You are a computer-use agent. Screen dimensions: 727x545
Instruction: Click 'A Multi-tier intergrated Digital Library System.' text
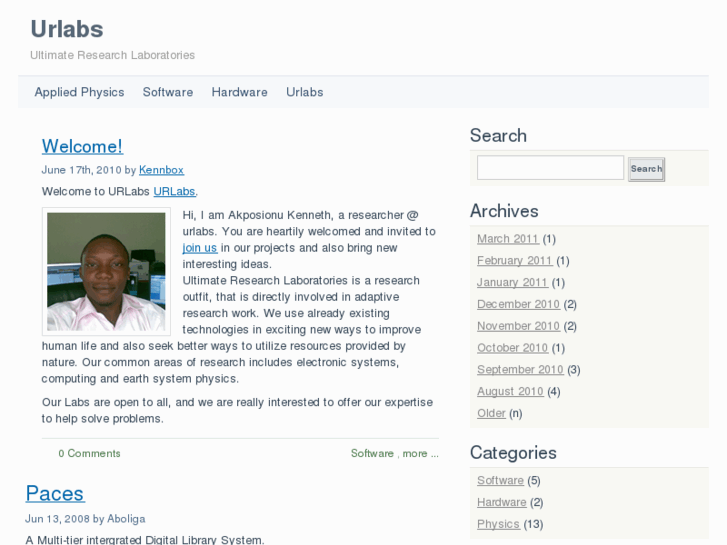pos(145,540)
